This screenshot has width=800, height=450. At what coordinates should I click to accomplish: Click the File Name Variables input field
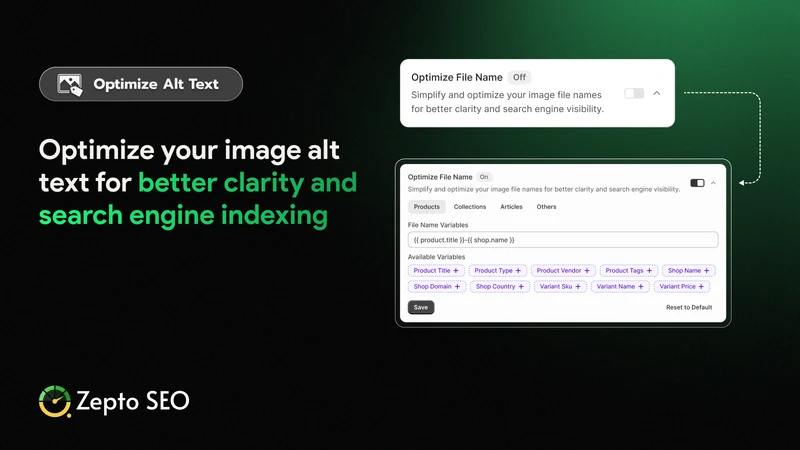pyautogui.click(x=563, y=240)
